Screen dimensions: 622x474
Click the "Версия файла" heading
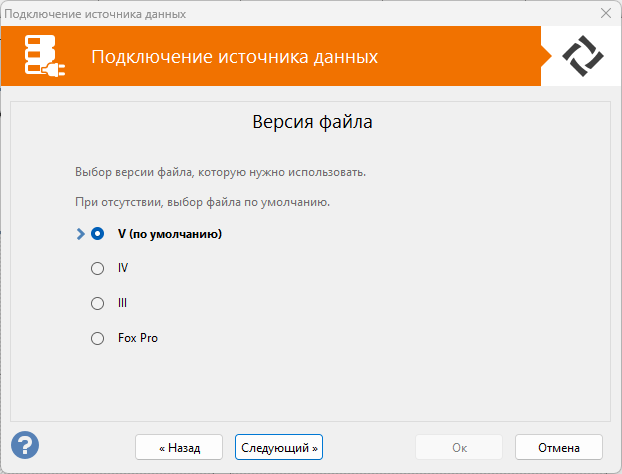(310, 123)
